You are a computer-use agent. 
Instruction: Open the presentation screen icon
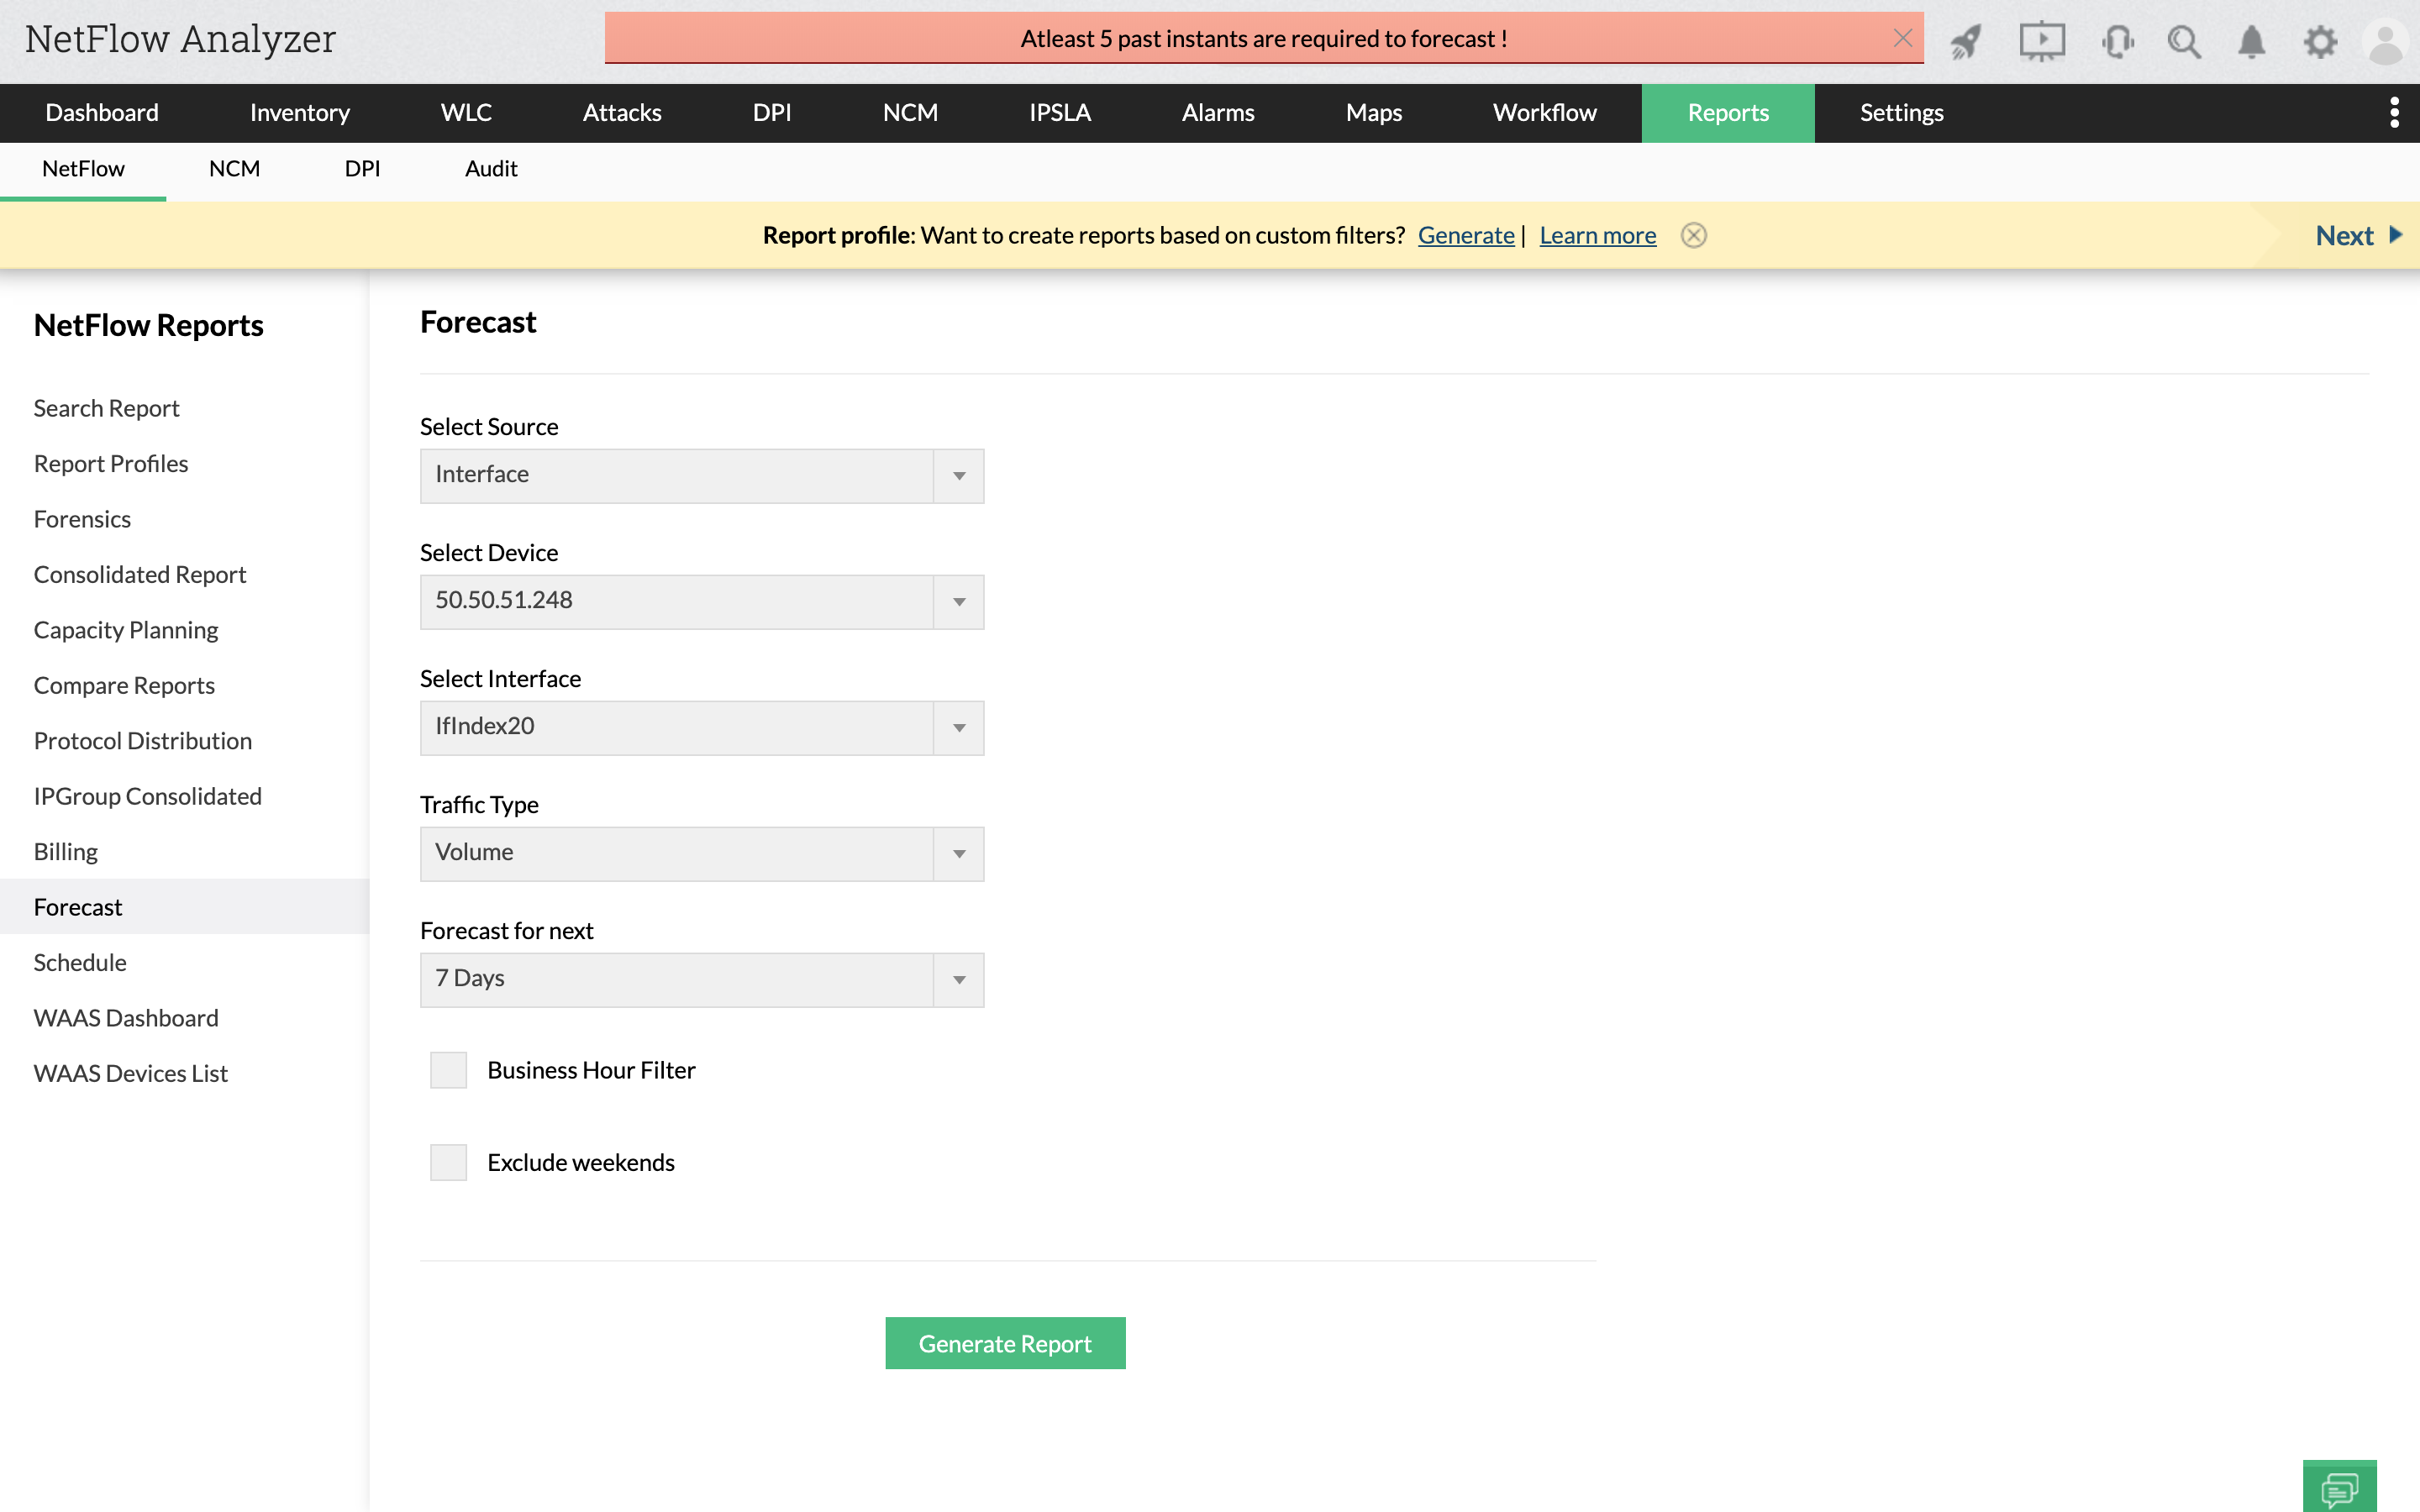point(2041,42)
